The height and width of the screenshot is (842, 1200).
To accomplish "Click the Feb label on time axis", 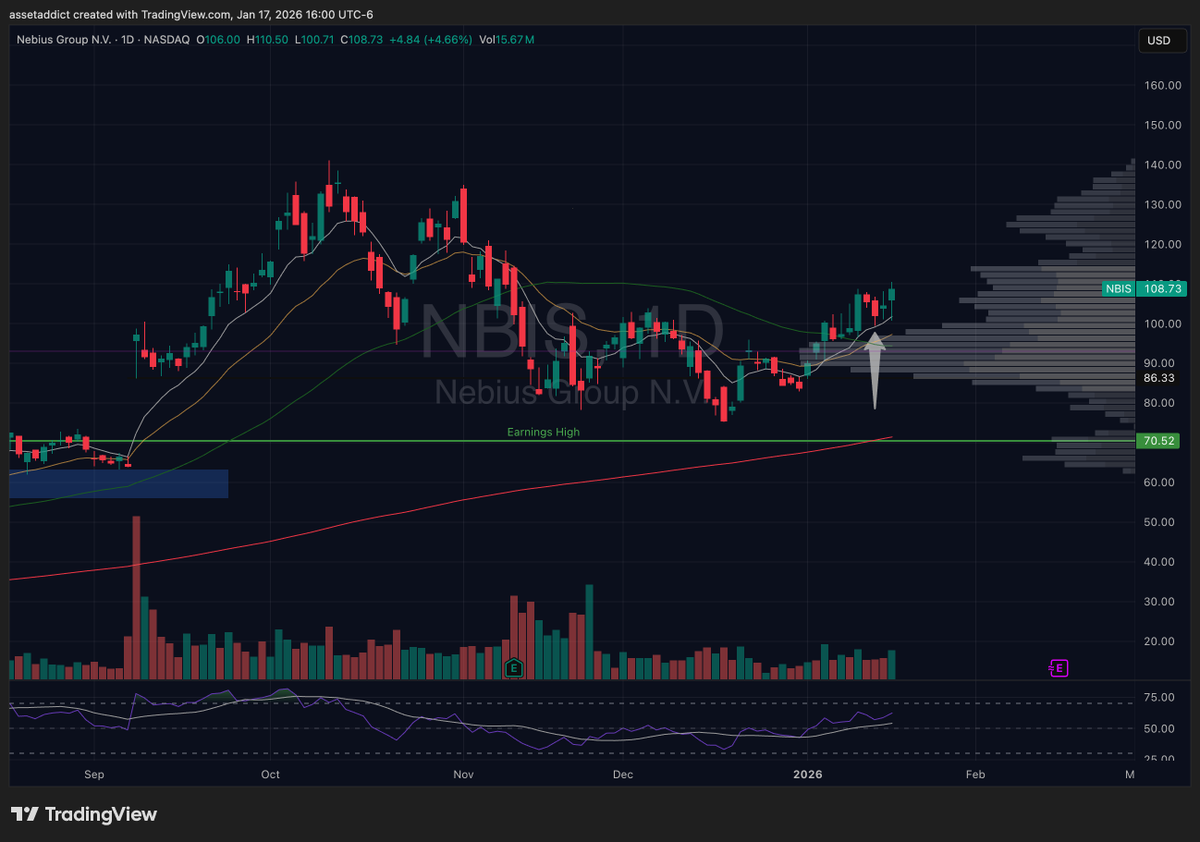I will pos(976,774).
